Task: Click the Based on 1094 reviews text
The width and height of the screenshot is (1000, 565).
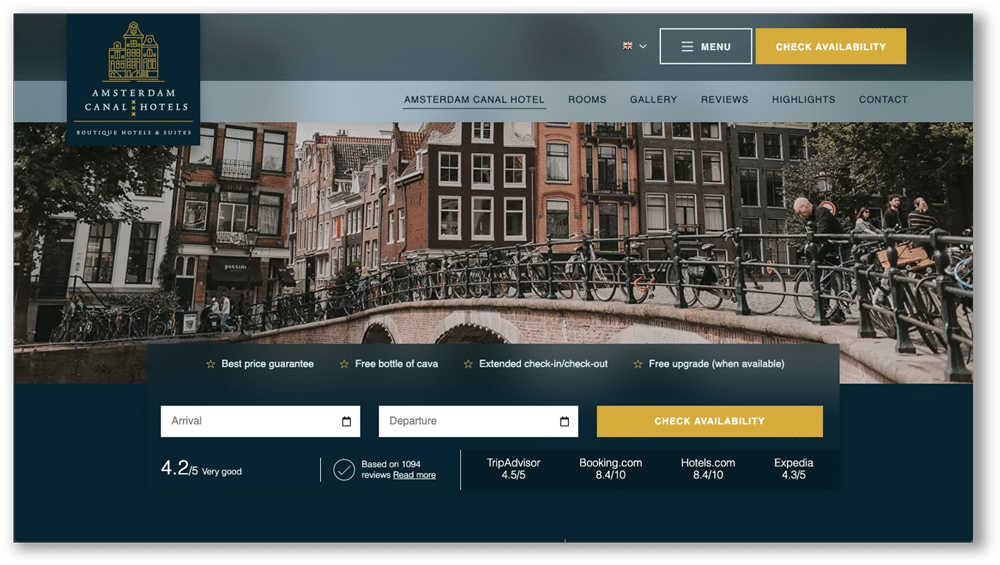Action: tap(390, 469)
